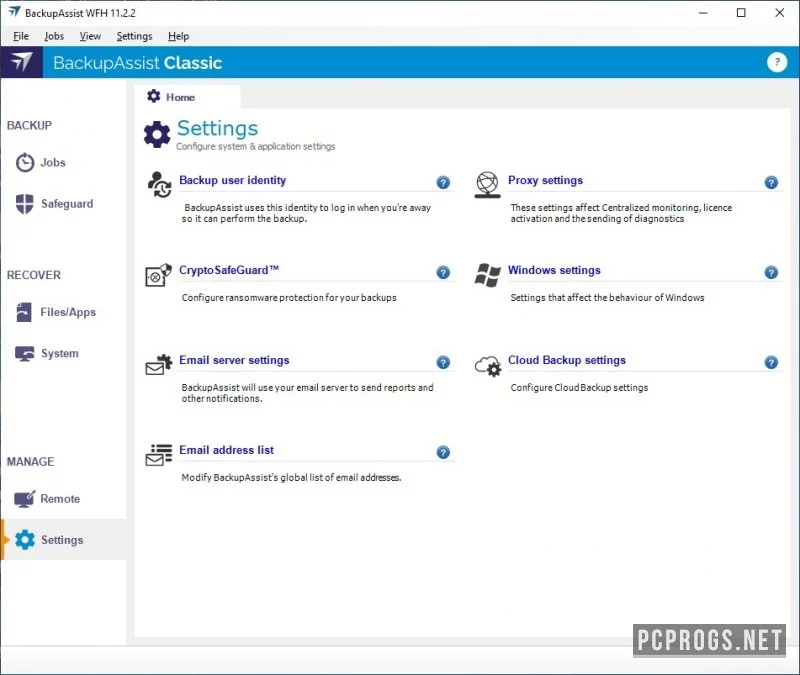Open the File menu
This screenshot has width=800, height=675.
pyautogui.click(x=21, y=36)
